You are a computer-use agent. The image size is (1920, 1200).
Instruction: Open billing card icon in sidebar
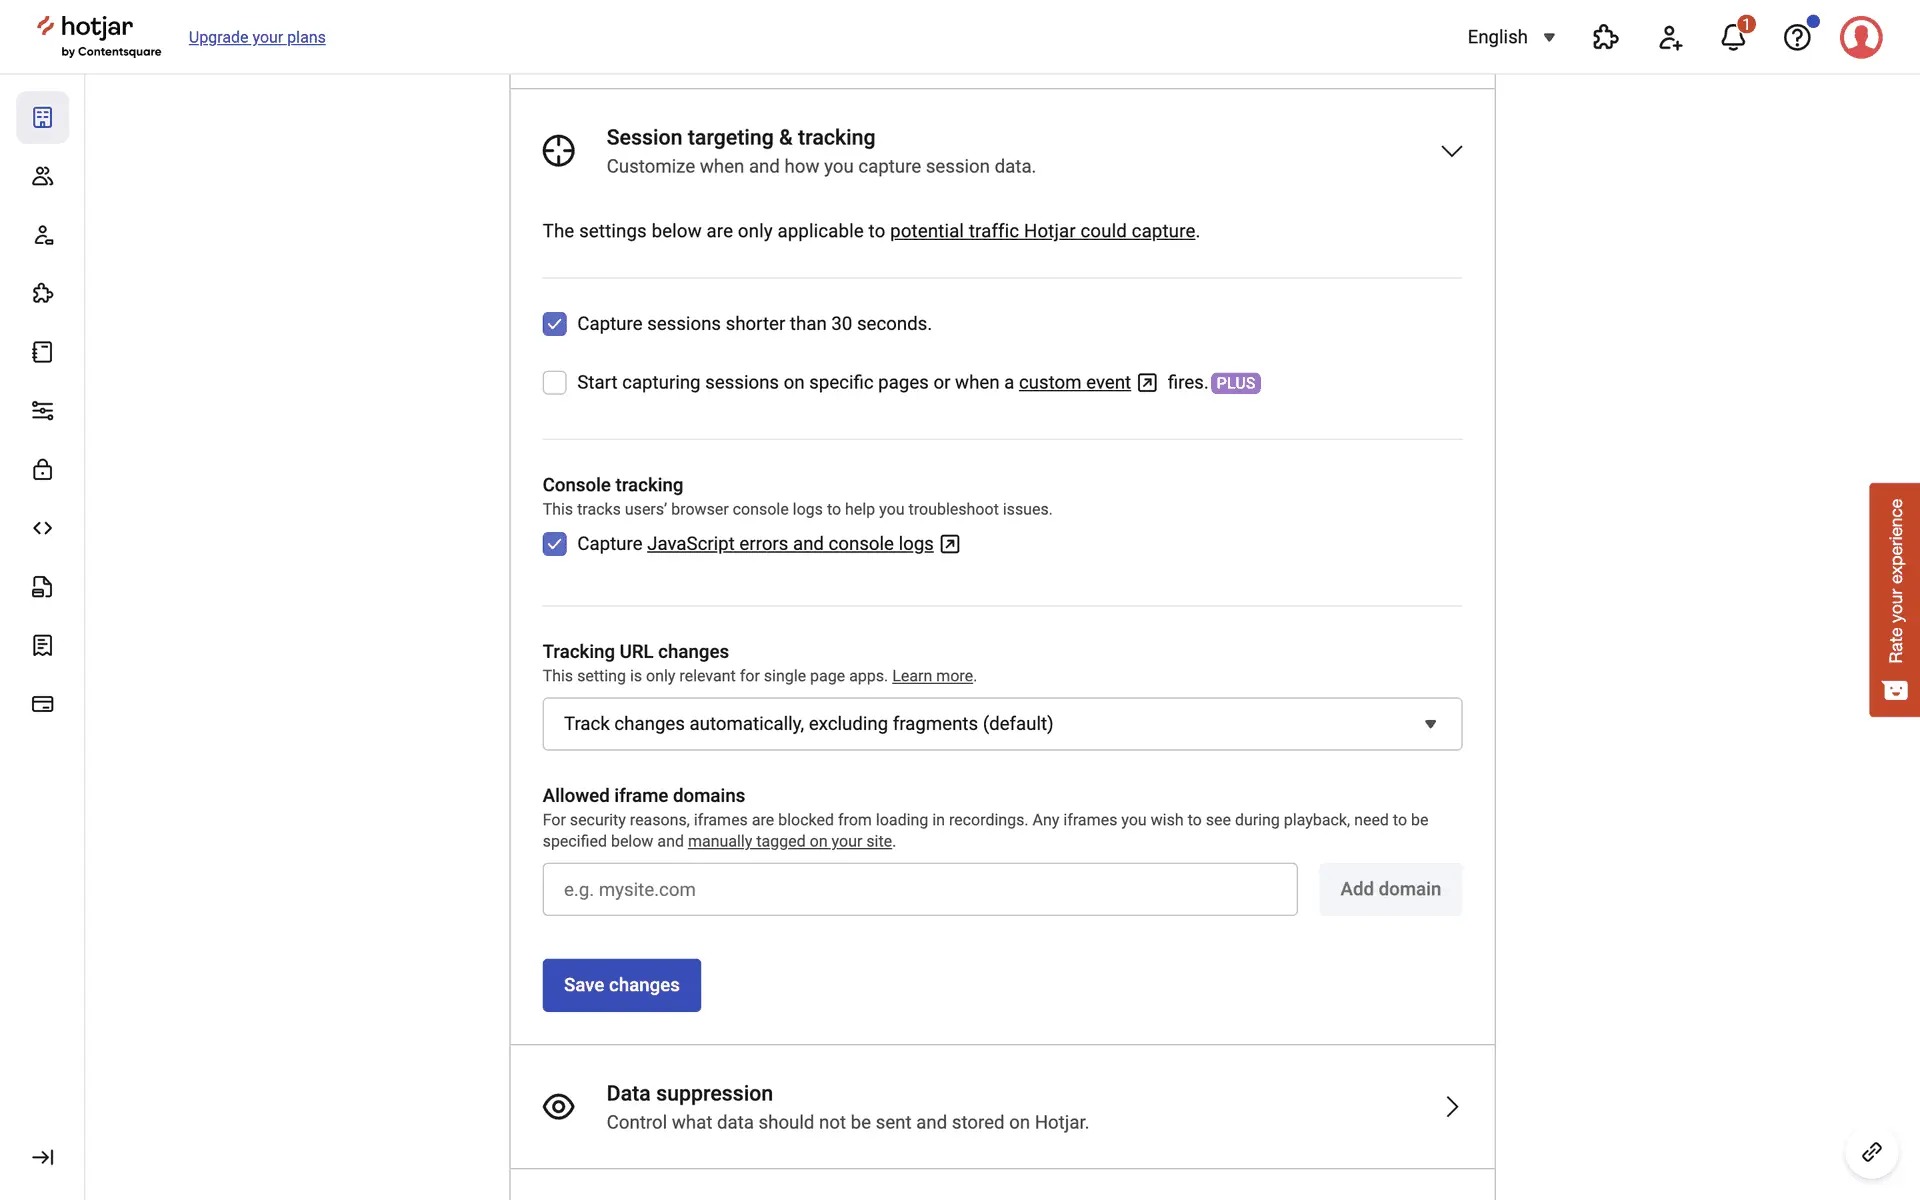(x=42, y=704)
